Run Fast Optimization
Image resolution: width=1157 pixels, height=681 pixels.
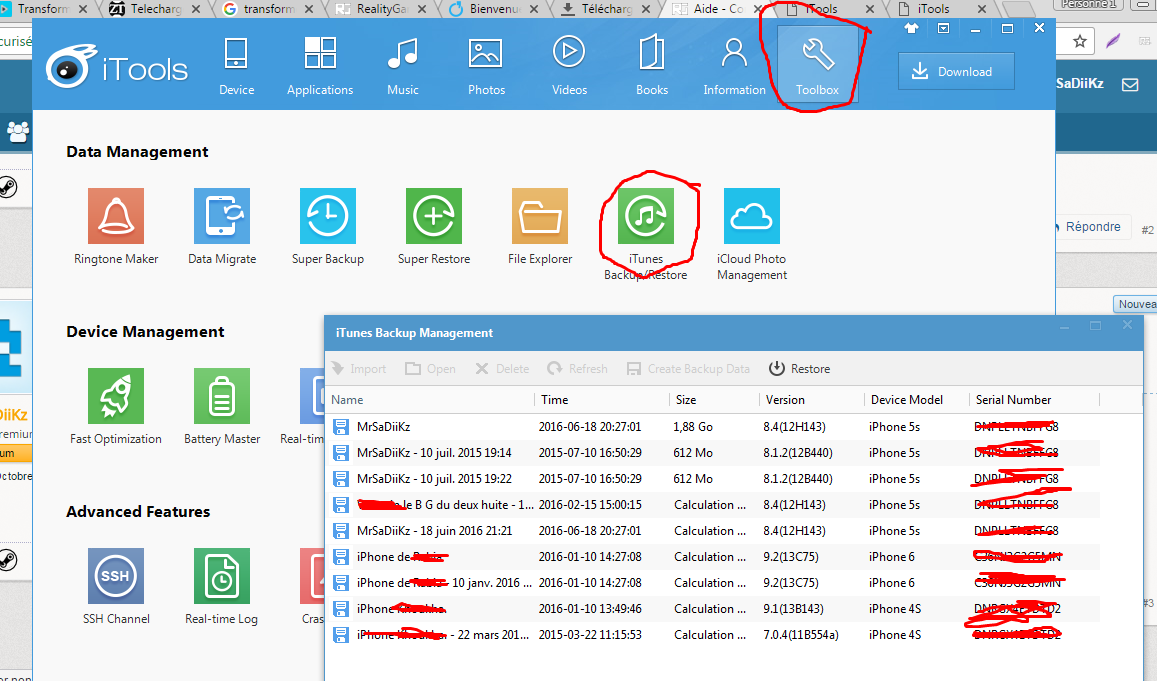116,407
